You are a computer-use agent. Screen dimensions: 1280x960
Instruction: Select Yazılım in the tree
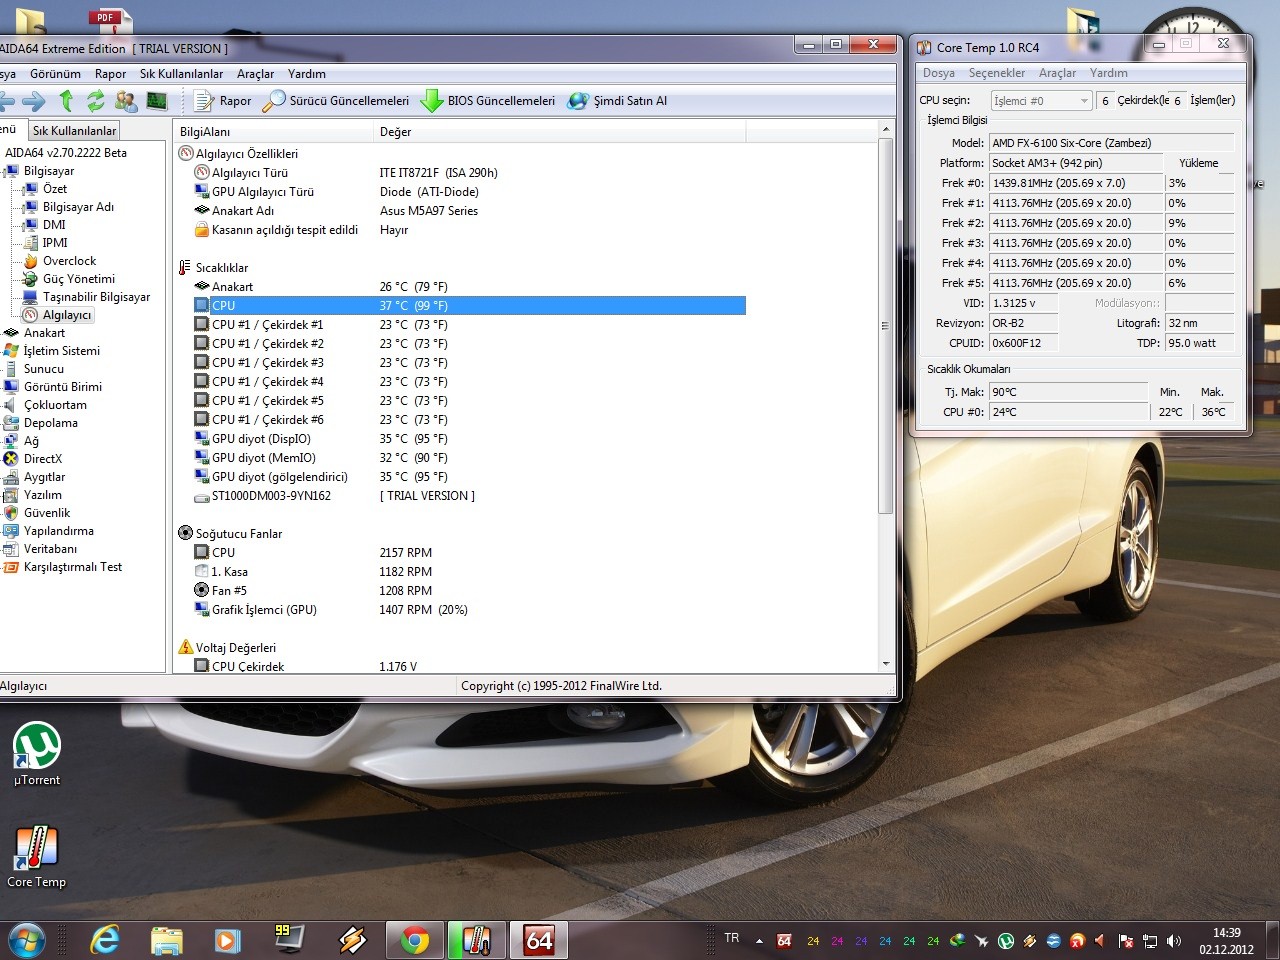43,495
